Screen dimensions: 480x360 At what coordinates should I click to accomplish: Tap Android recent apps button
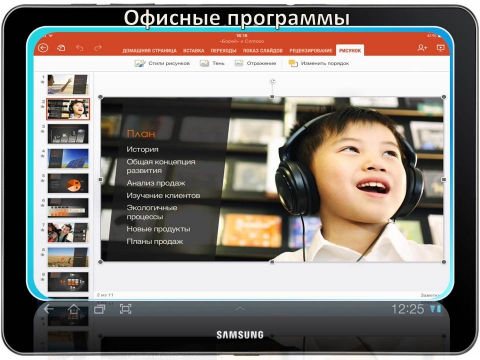(99, 309)
